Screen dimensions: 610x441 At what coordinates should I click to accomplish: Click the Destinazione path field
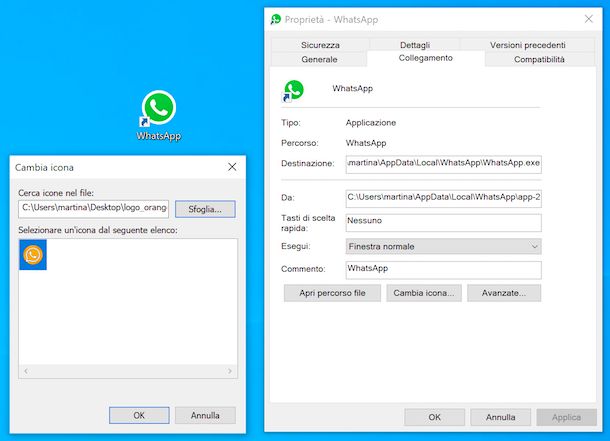pos(443,164)
